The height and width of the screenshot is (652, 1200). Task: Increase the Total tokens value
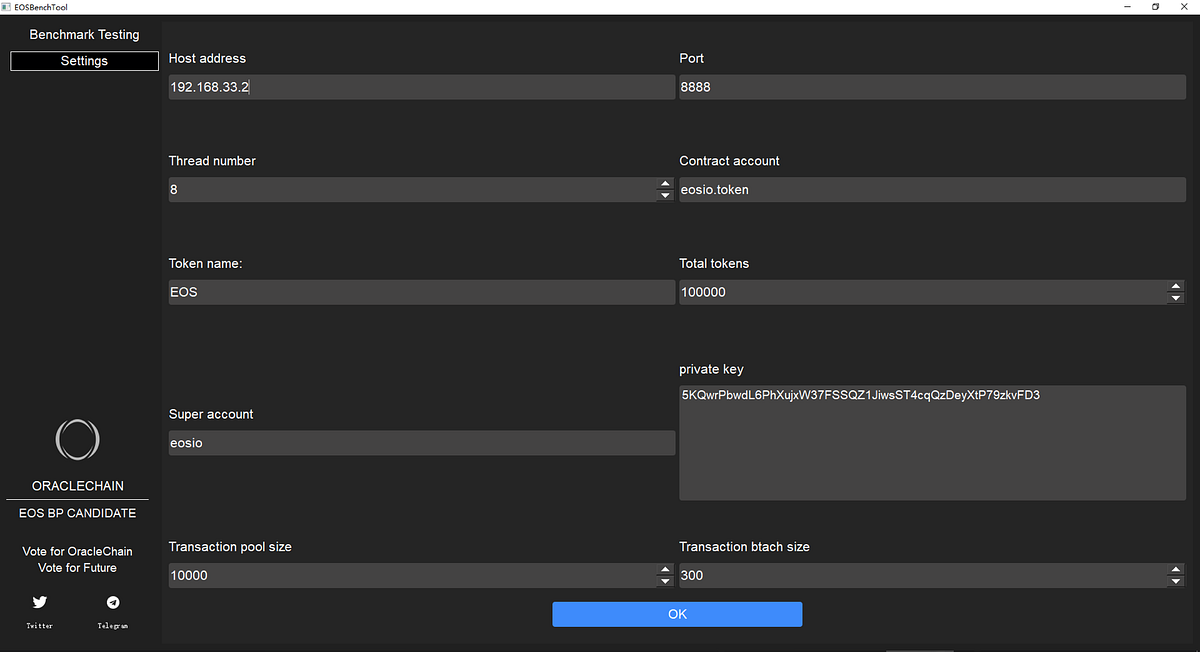click(1175, 286)
